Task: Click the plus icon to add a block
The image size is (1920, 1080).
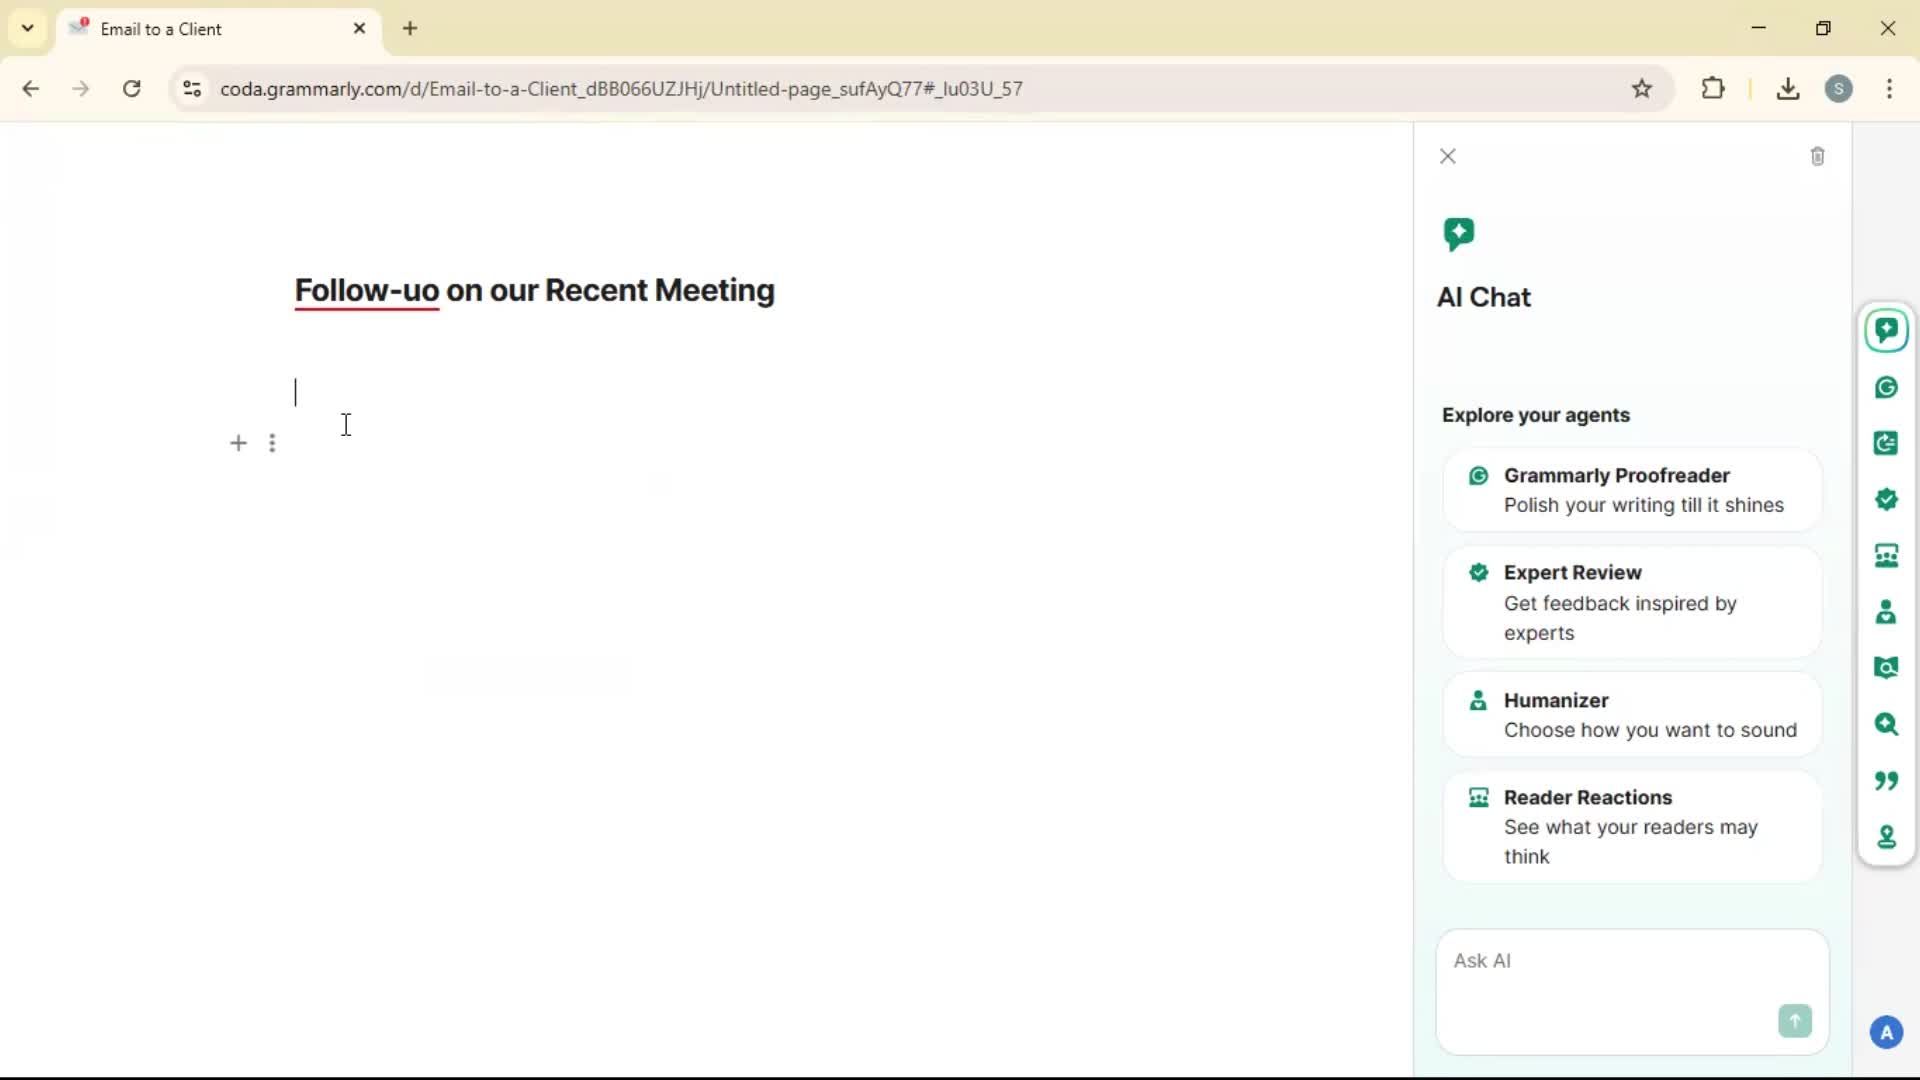Action: tap(238, 443)
